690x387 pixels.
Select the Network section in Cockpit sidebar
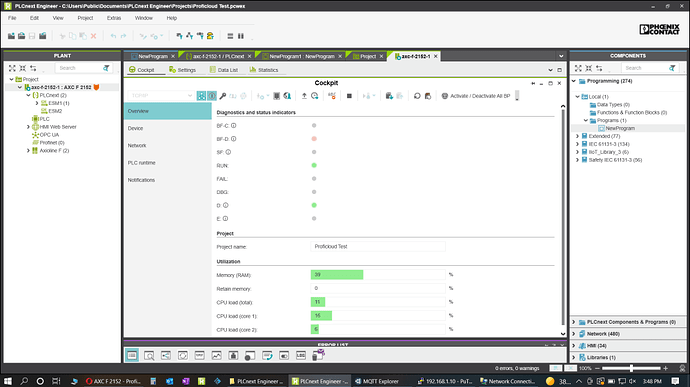point(168,145)
